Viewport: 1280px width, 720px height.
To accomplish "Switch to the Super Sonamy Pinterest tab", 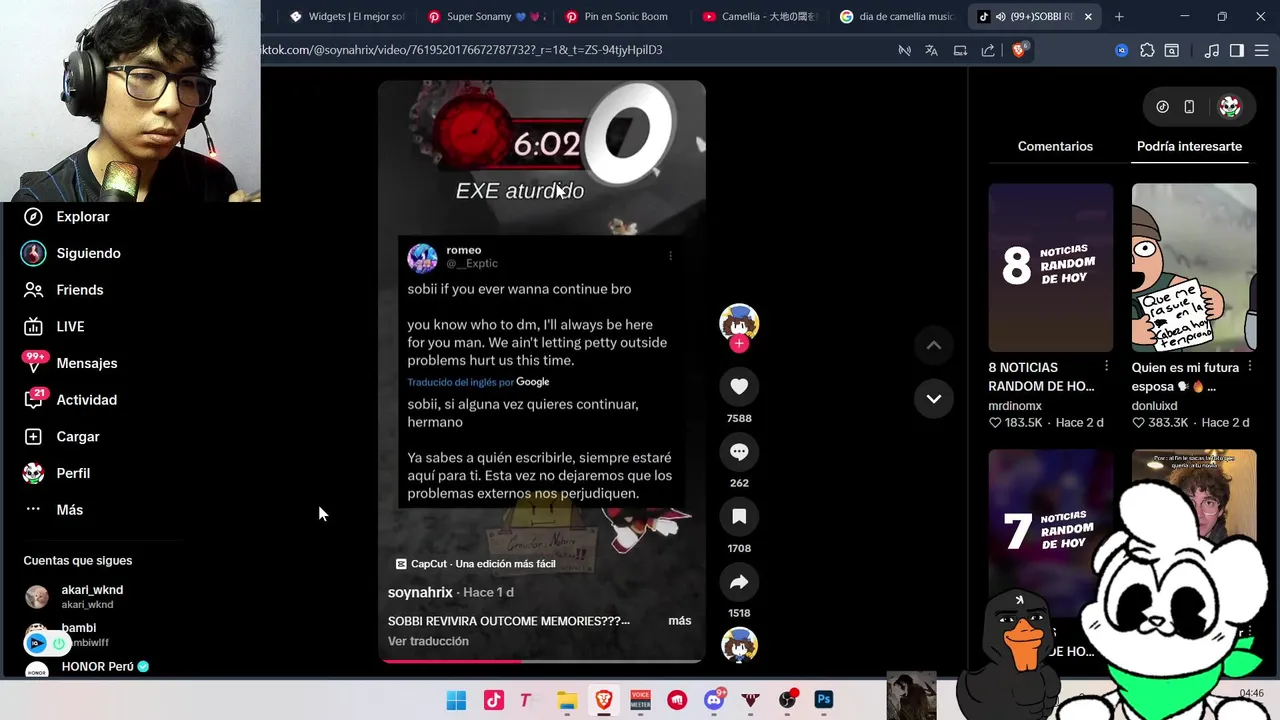I will coord(486,17).
